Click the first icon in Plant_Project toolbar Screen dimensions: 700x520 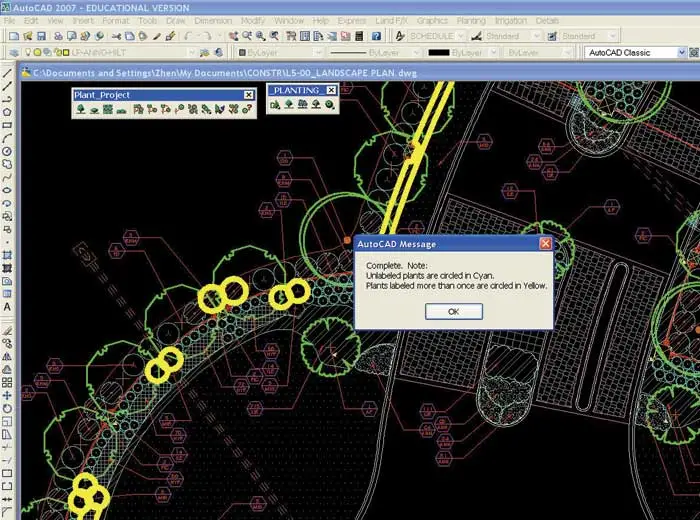(x=81, y=110)
